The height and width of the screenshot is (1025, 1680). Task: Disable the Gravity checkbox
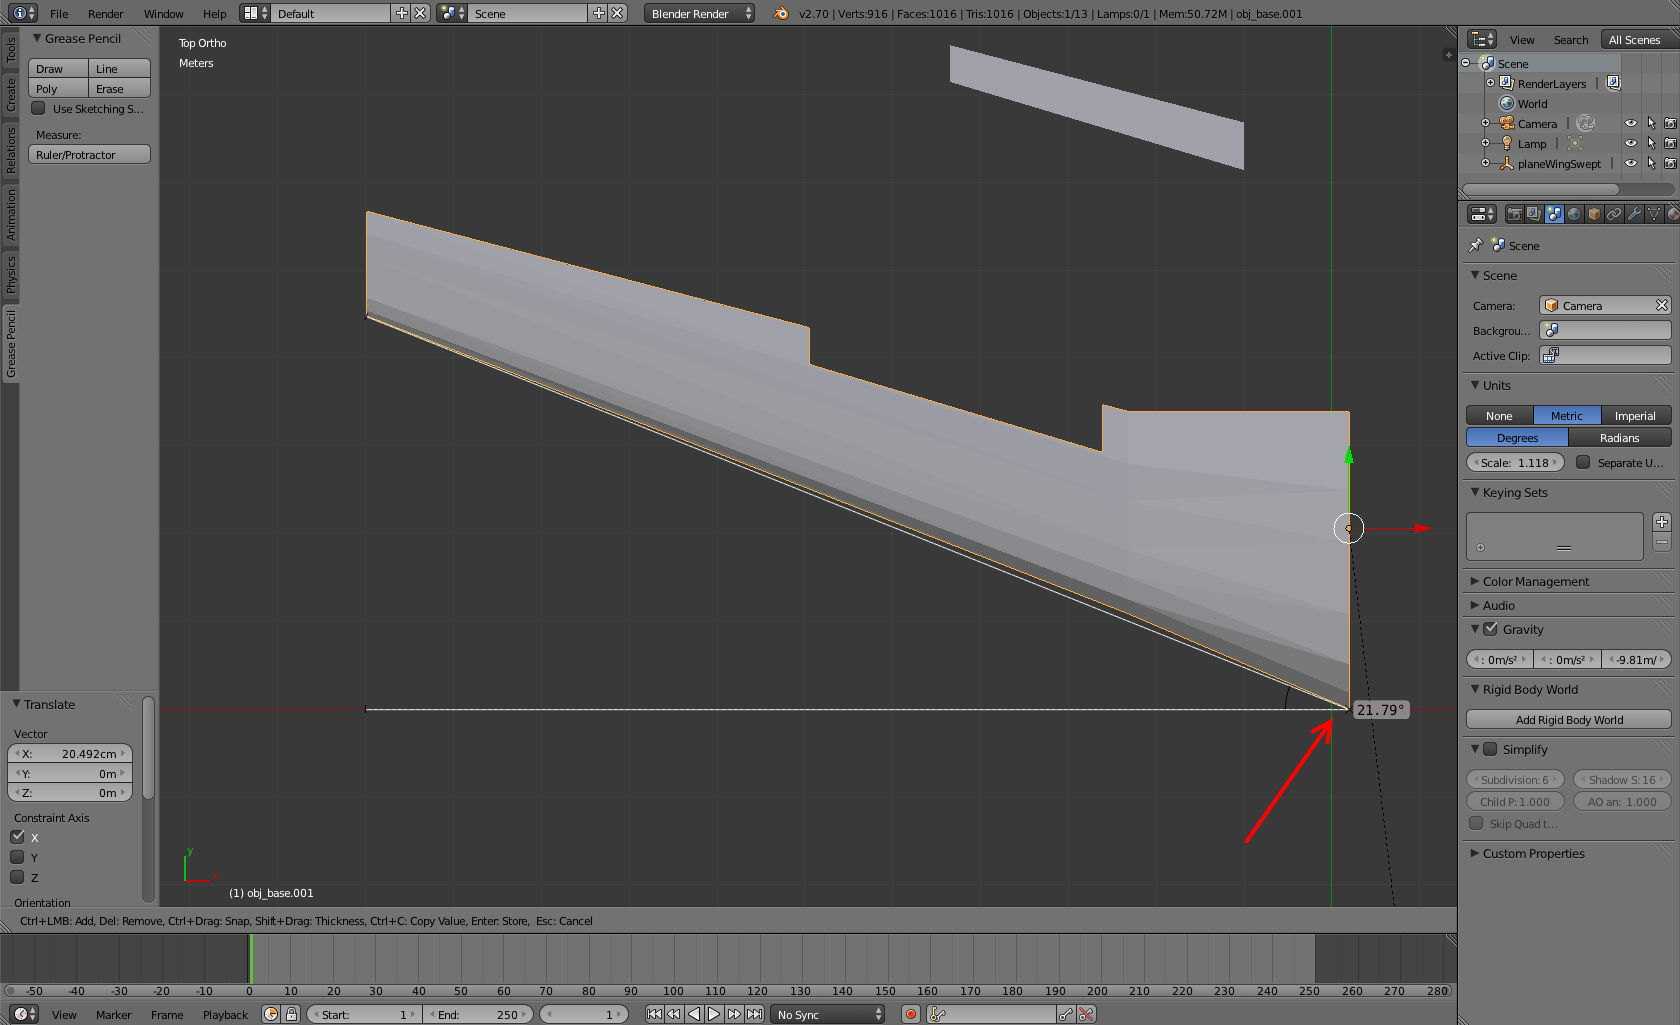click(1491, 629)
